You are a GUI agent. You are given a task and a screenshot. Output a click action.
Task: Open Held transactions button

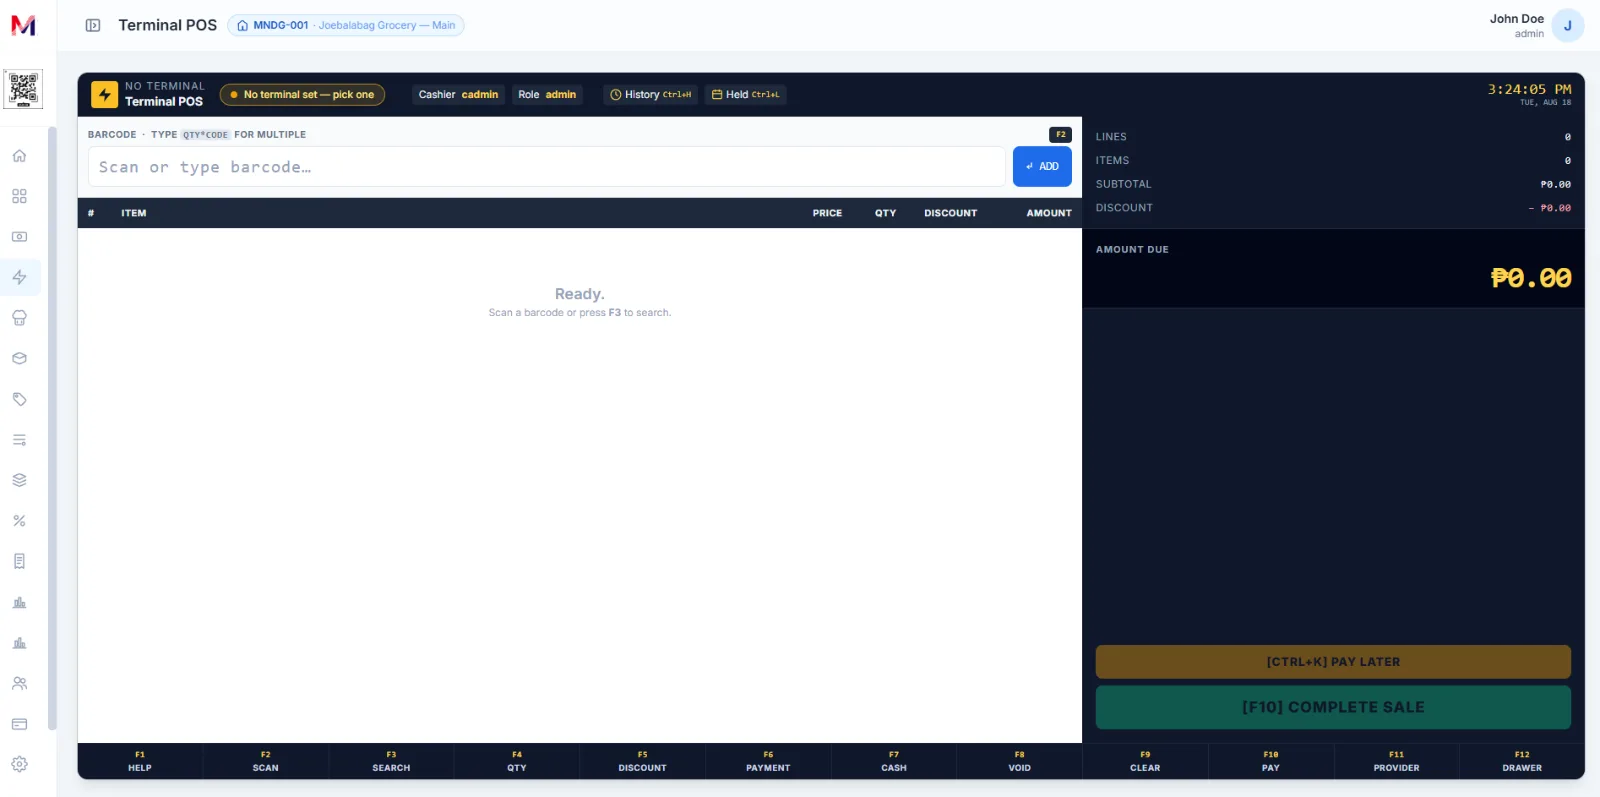coord(745,95)
